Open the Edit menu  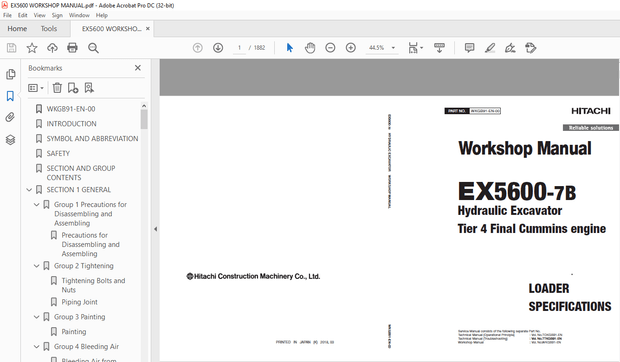pos(23,15)
